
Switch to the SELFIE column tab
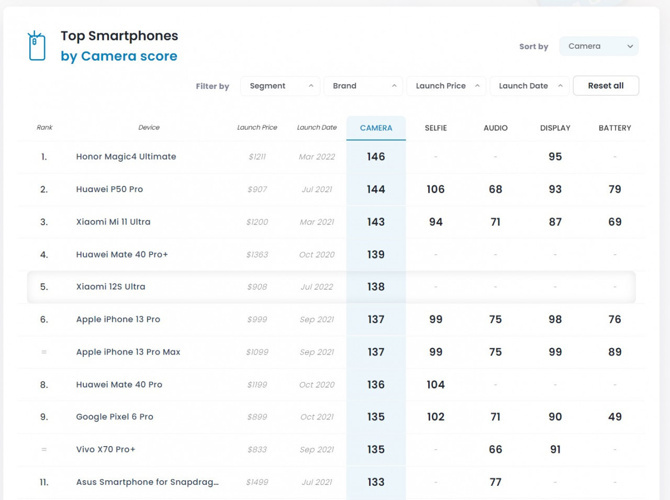(x=436, y=128)
